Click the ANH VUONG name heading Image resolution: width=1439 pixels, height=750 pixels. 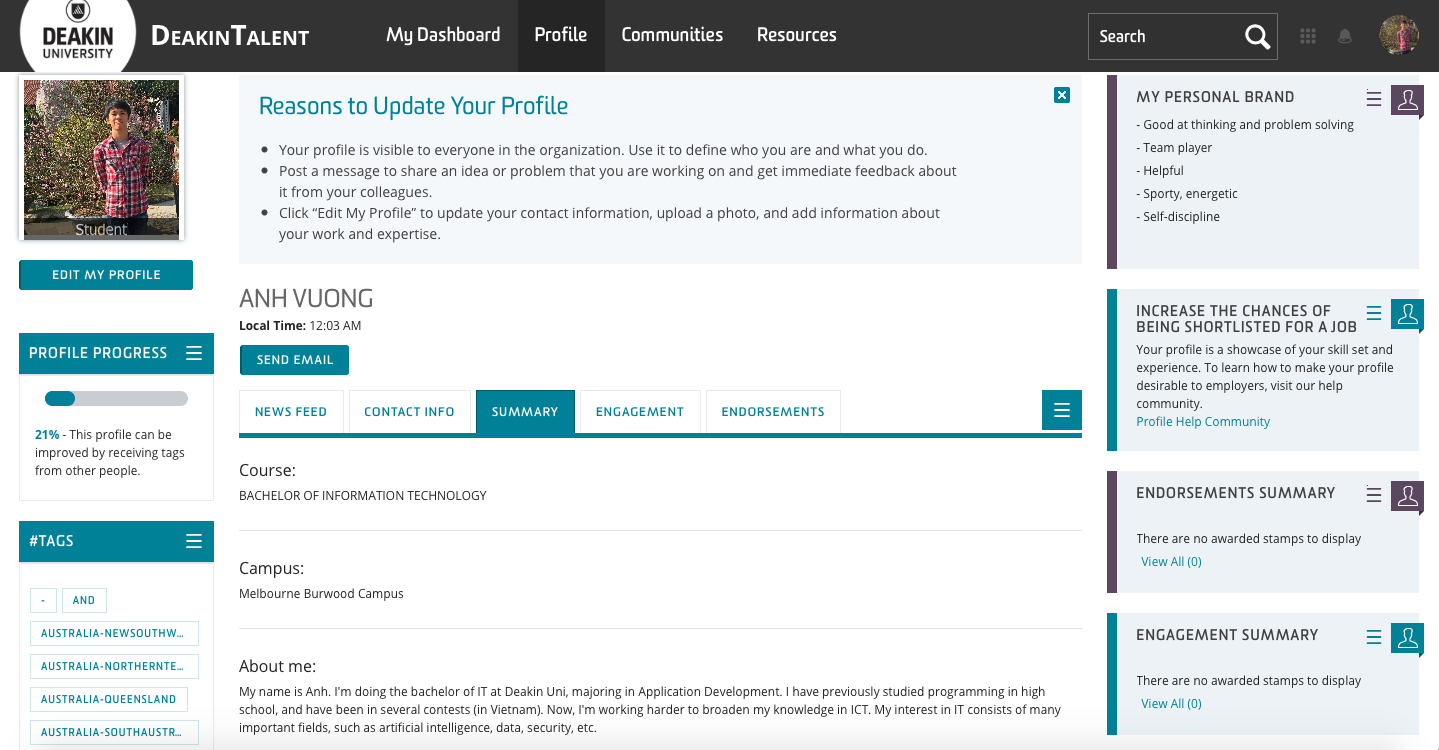click(306, 298)
